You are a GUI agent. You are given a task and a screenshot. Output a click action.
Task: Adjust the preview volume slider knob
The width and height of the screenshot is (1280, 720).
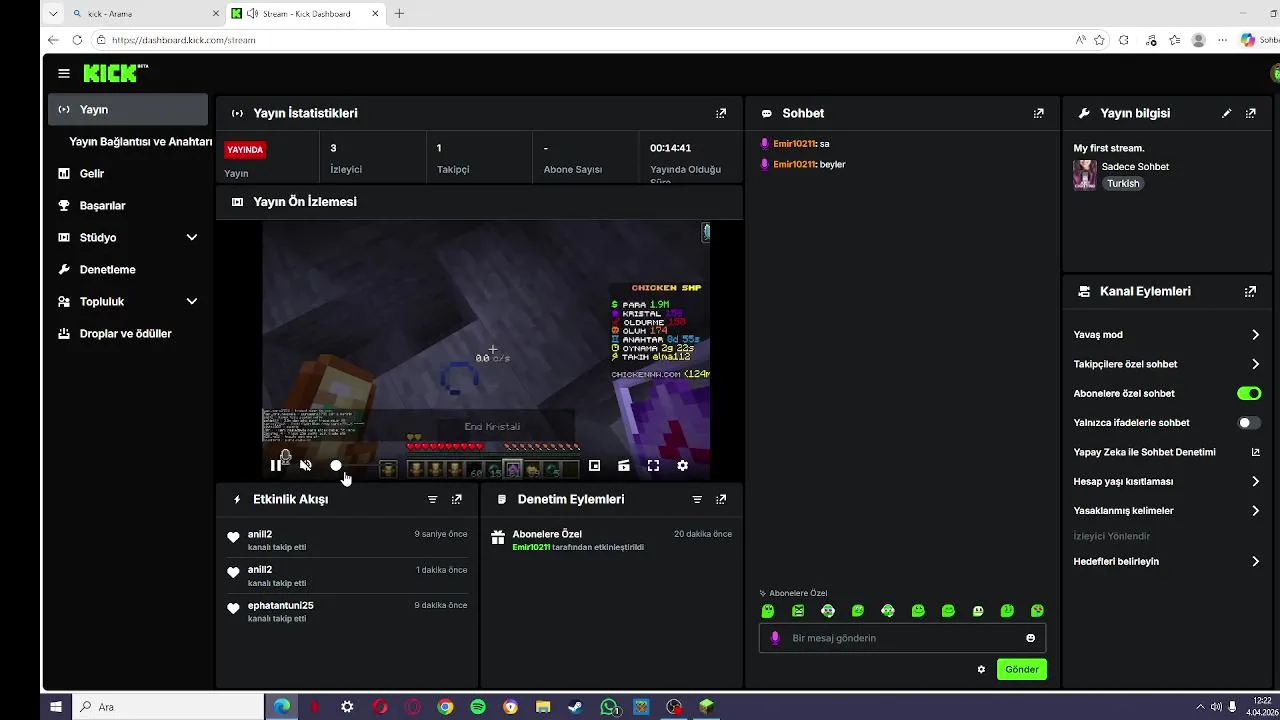pos(336,466)
